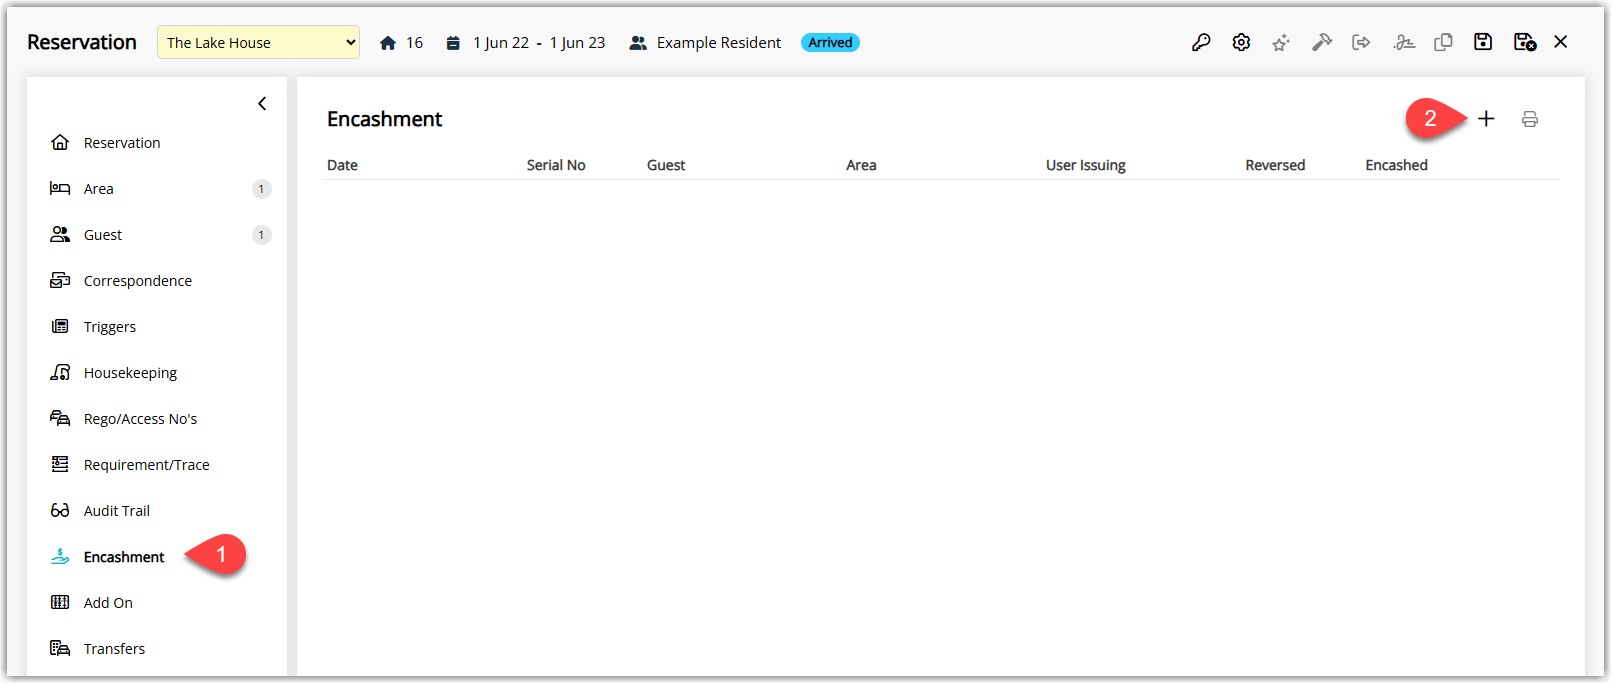Click the area number 16
1612x684 pixels.
coord(414,43)
